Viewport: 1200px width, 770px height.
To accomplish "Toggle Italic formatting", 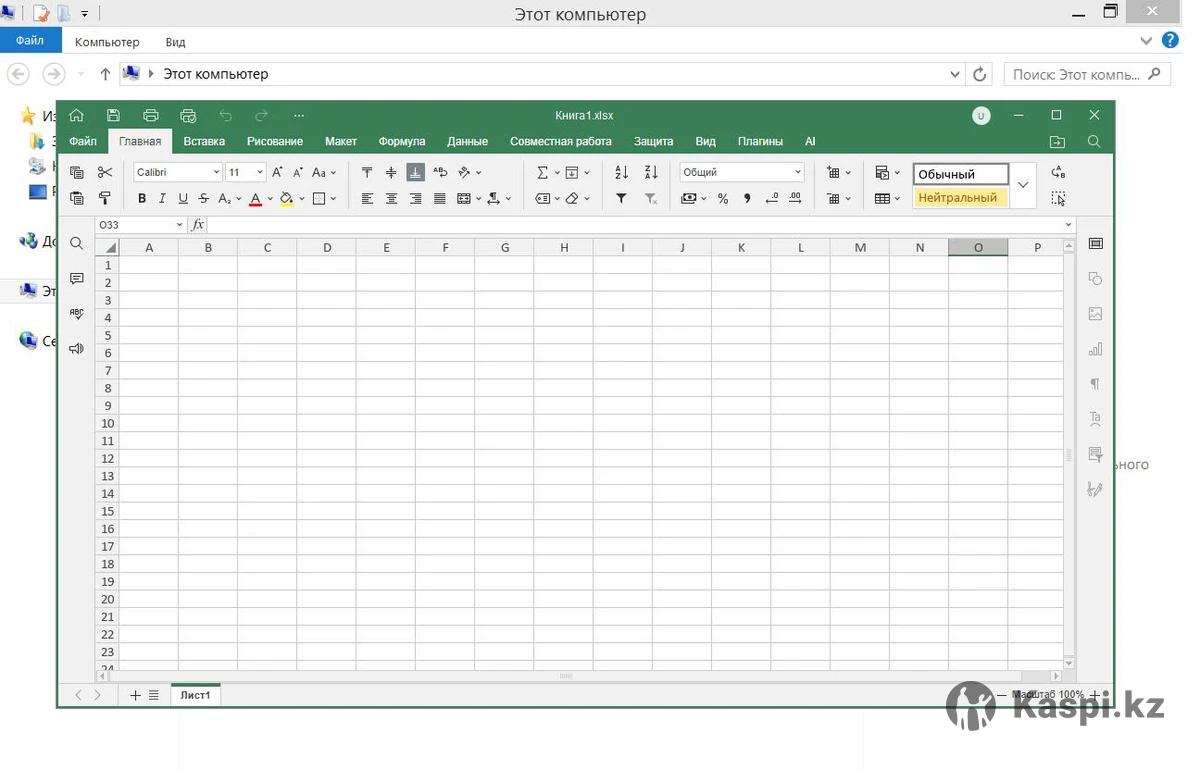I will tap(162, 198).
